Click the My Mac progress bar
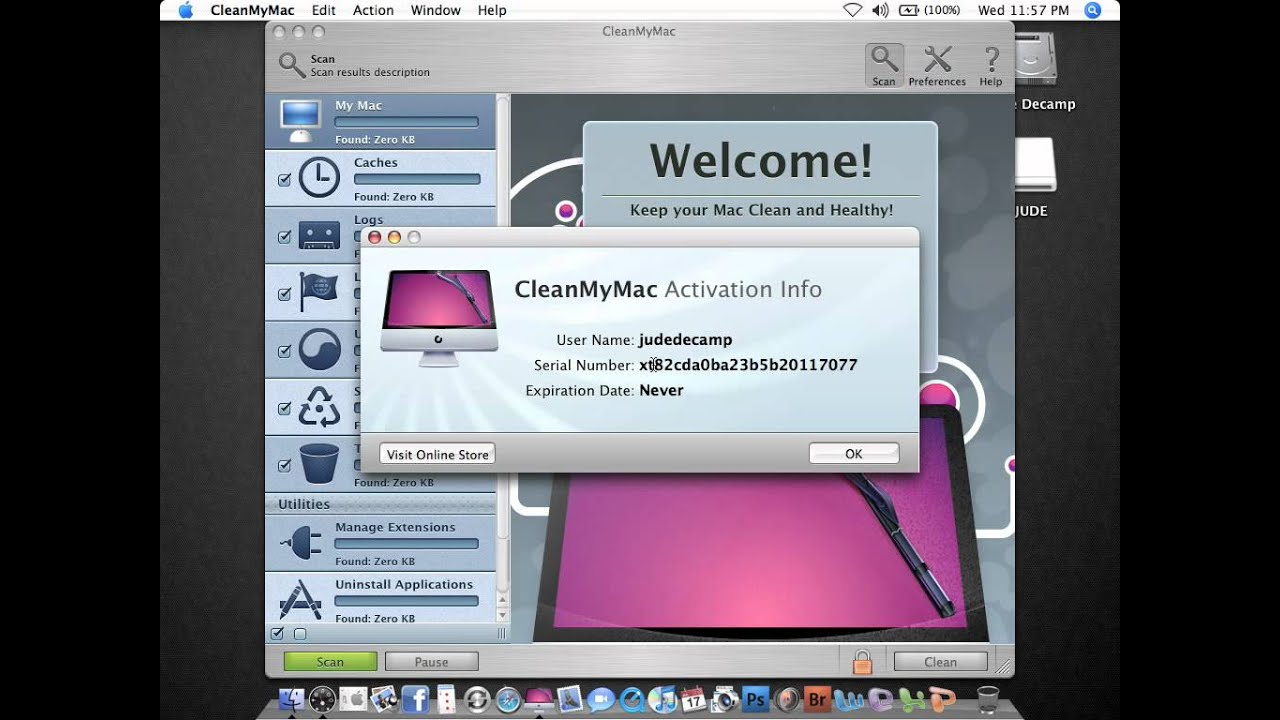Screen dimensions: 1280x720 (407, 122)
